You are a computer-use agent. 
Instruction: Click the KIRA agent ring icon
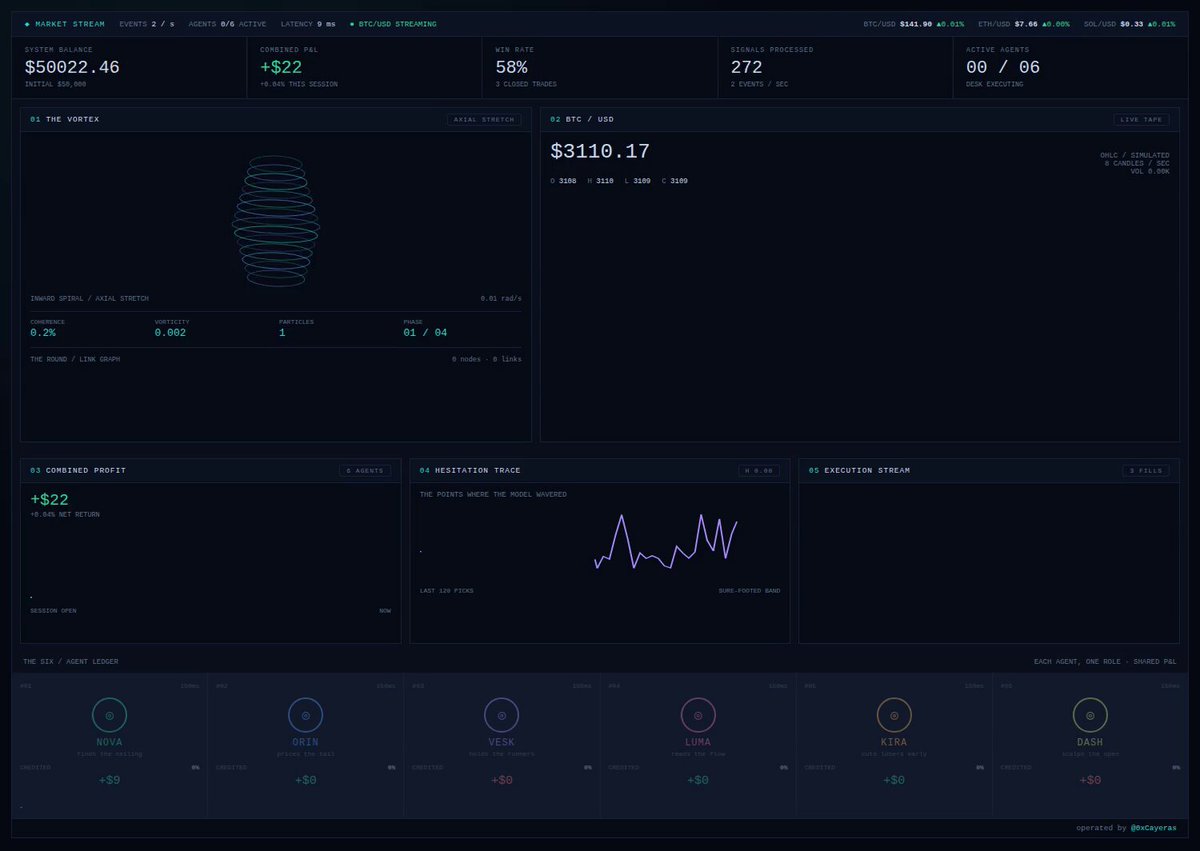(894, 715)
